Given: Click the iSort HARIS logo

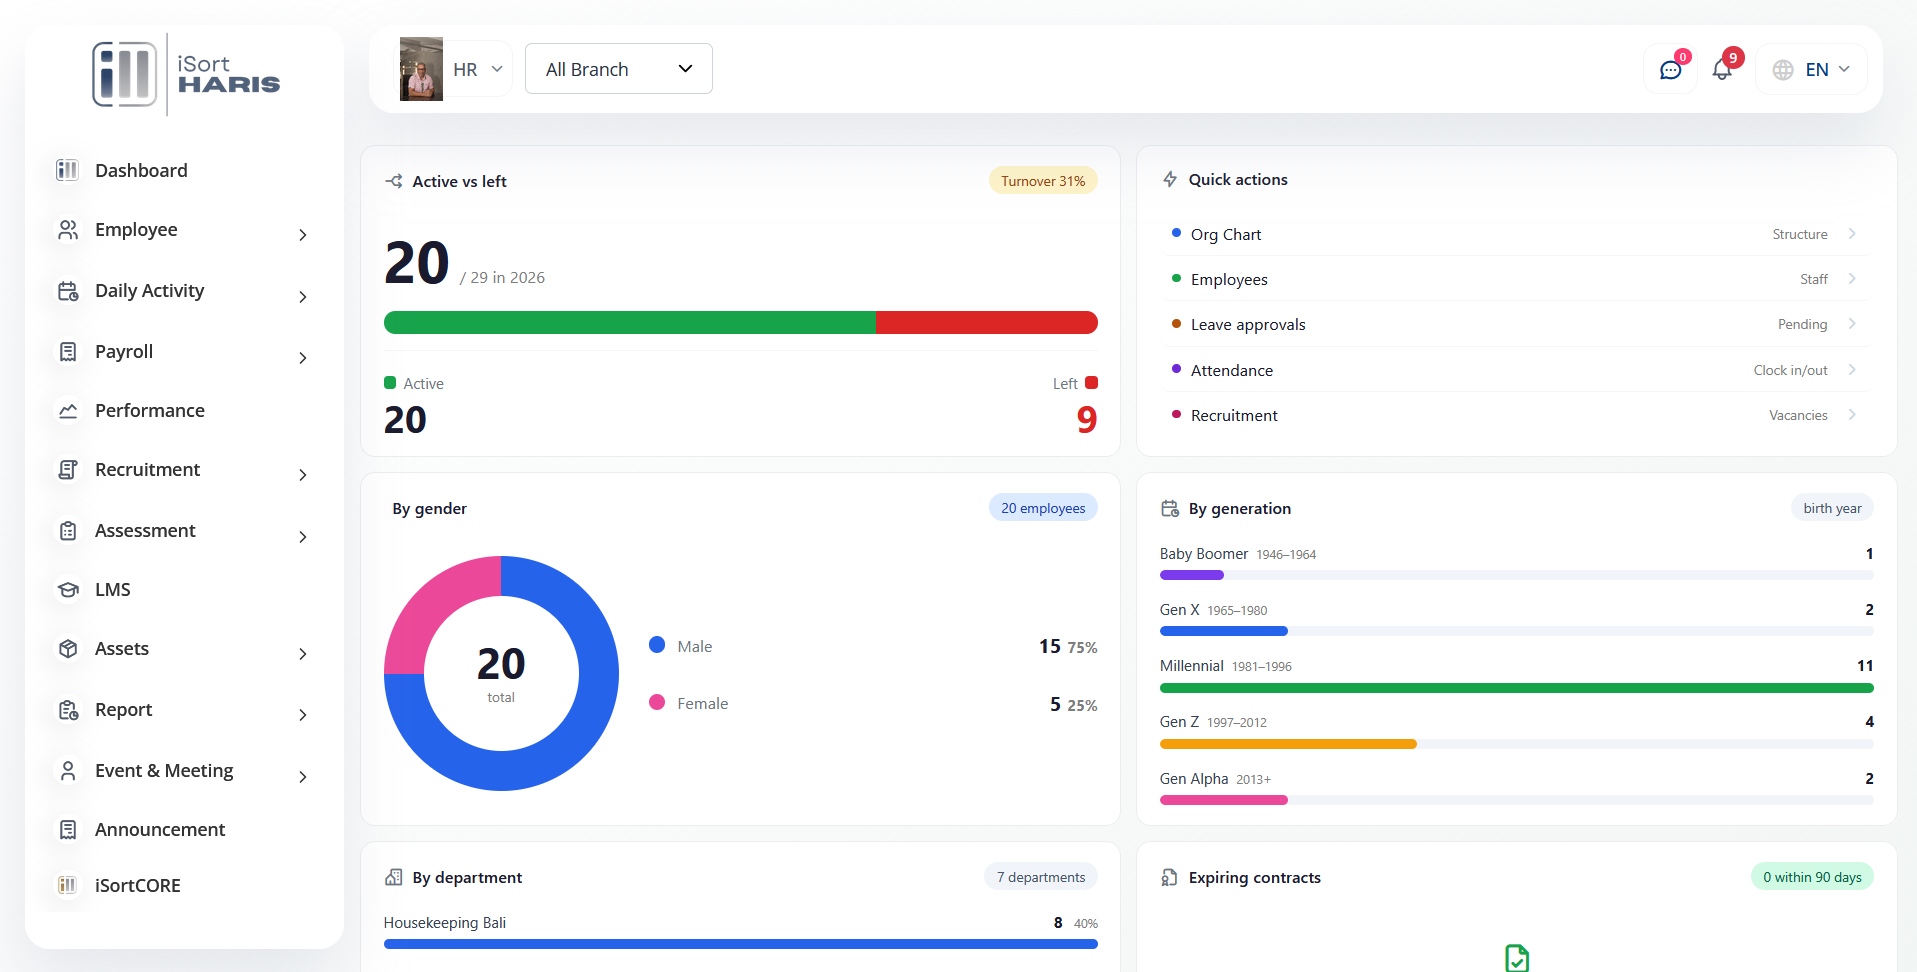Looking at the screenshot, I should (x=186, y=74).
